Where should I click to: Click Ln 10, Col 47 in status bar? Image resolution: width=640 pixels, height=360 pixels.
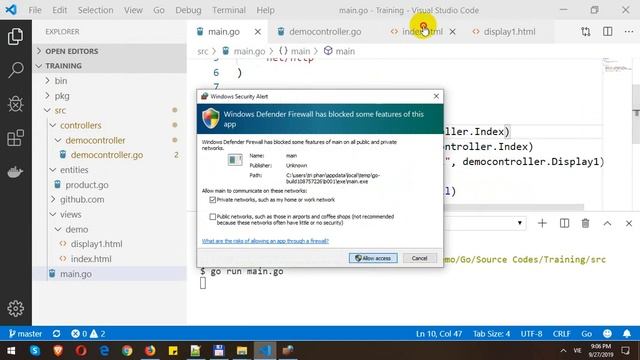click(x=439, y=333)
